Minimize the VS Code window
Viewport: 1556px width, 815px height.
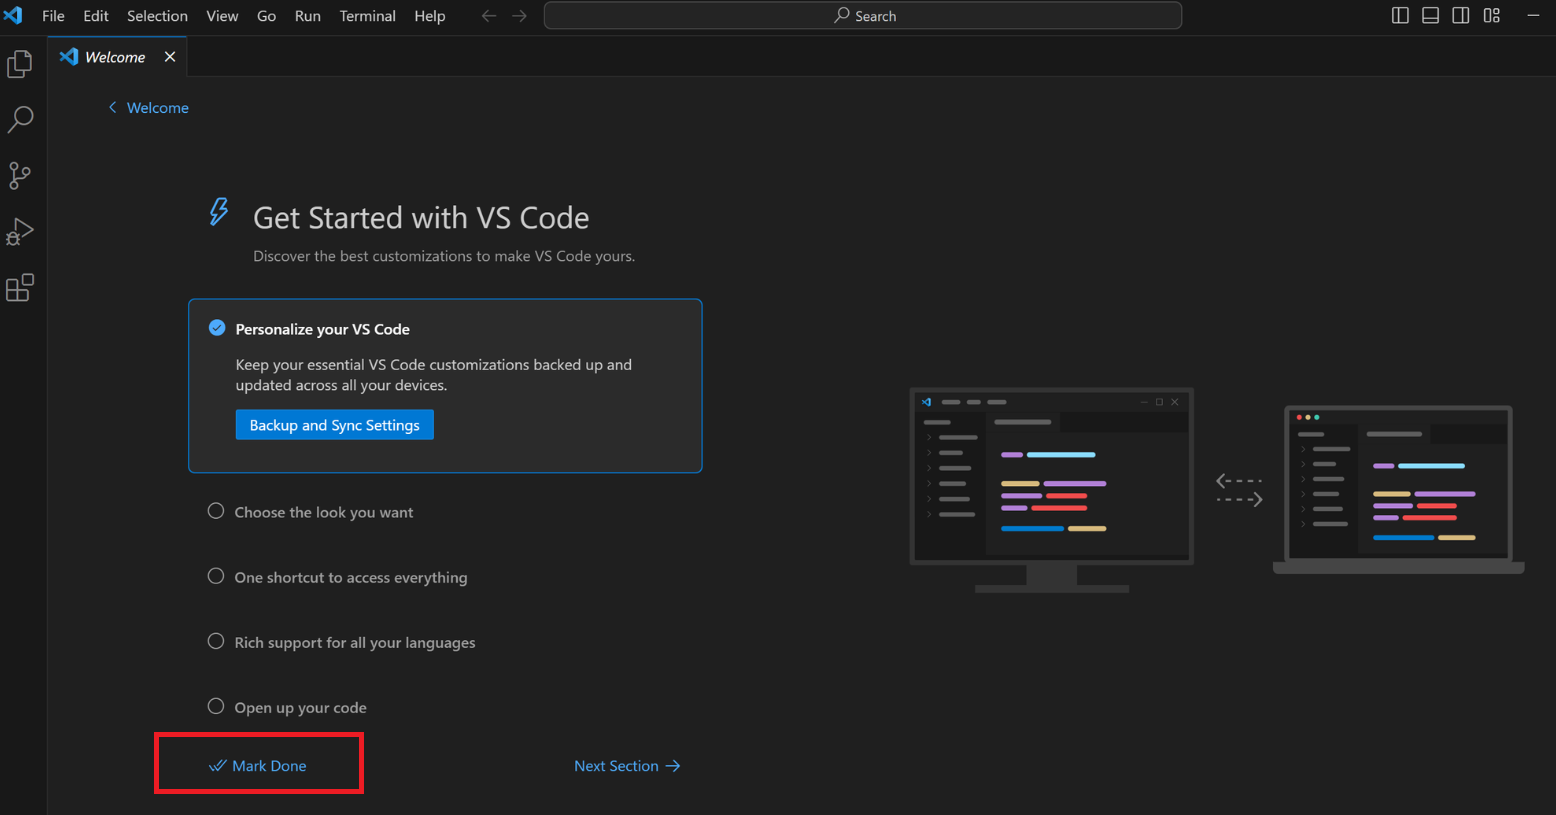click(1533, 16)
